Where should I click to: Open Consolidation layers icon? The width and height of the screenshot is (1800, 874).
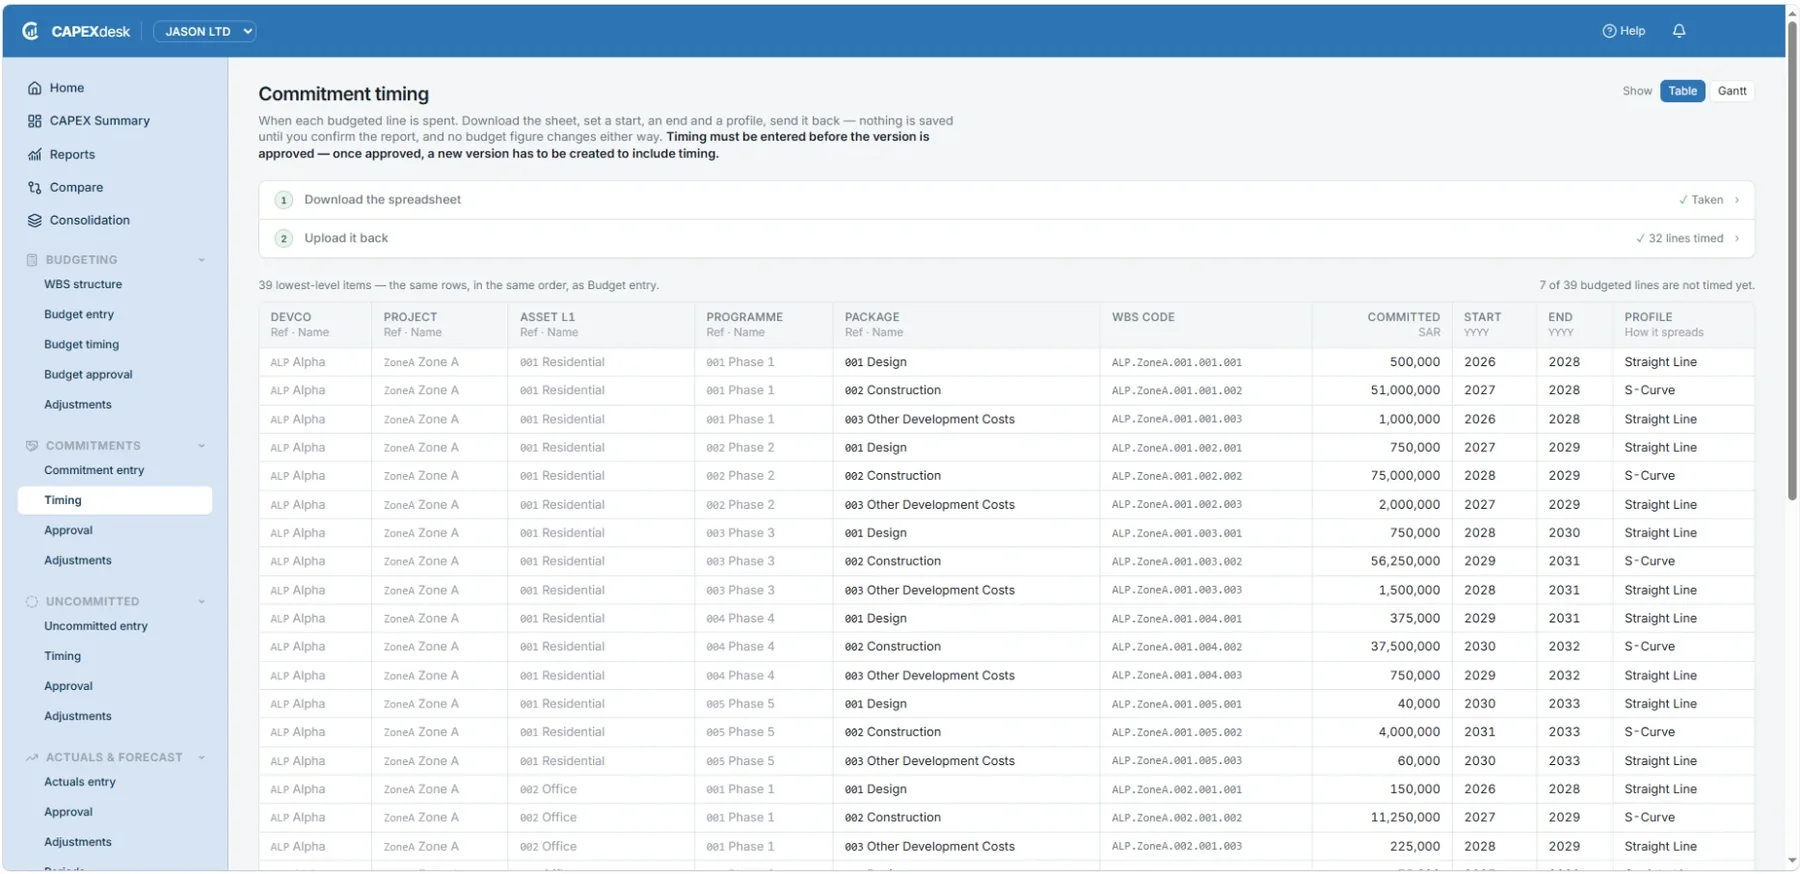[35, 221]
